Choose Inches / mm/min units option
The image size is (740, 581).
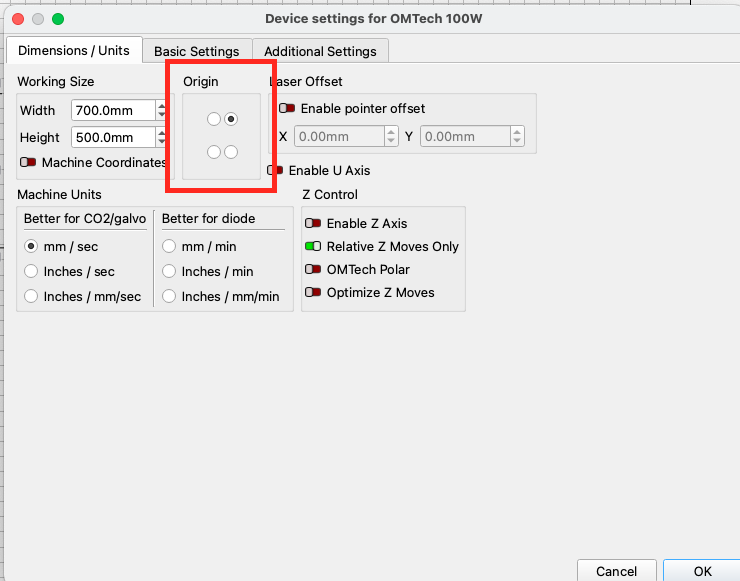point(169,296)
